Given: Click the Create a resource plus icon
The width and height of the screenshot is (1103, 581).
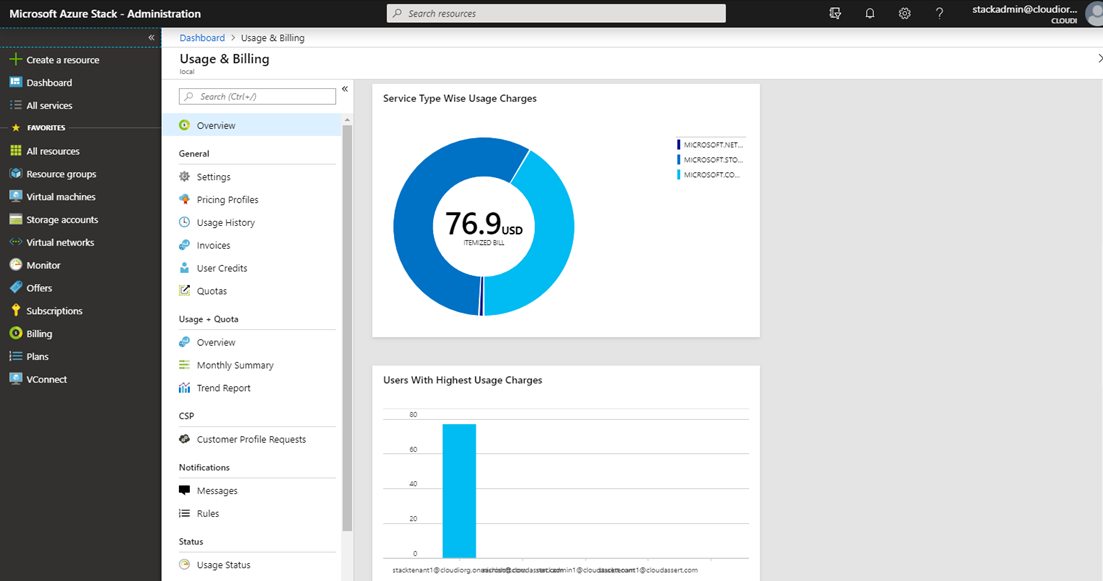Looking at the screenshot, I should click(15, 60).
